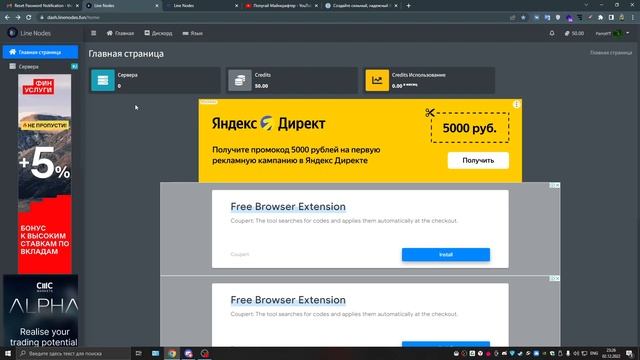Image resolution: width=640 pixels, height=360 pixels.
Task: Click the Главная страница breadcrumb on right
Action: click(x=611, y=52)
